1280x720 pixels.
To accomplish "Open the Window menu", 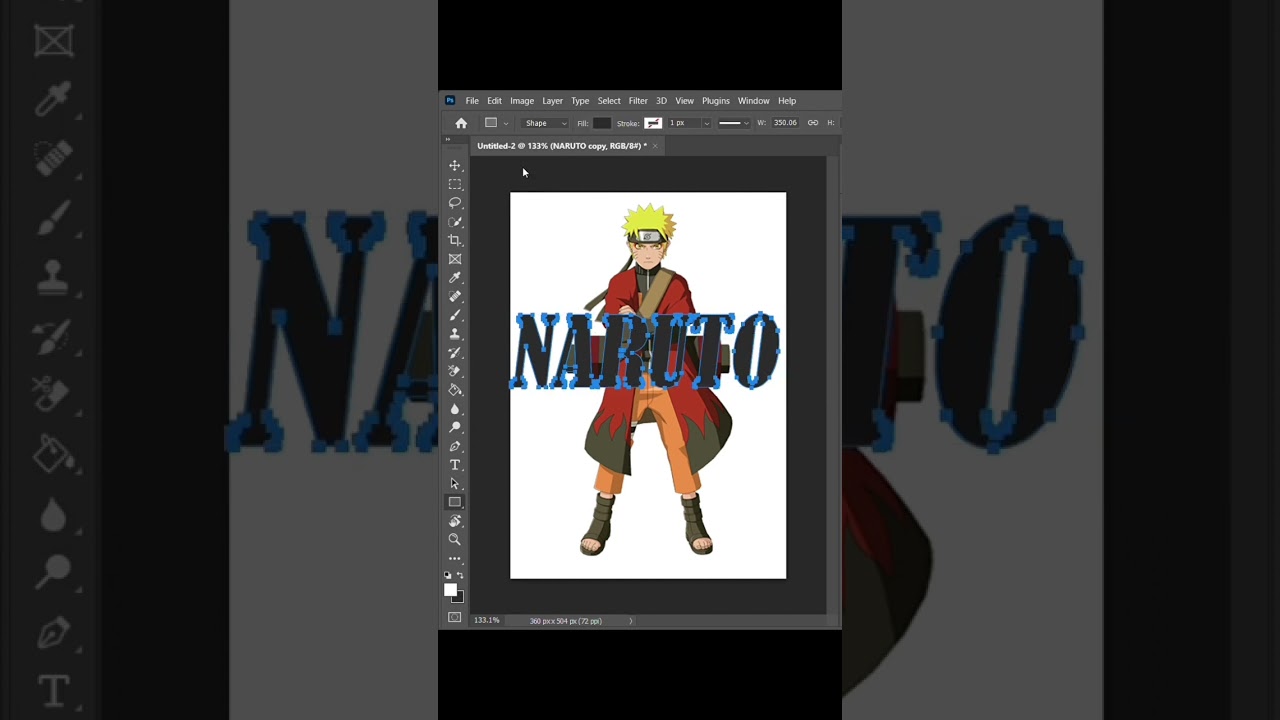I will [x=754, y=101].
